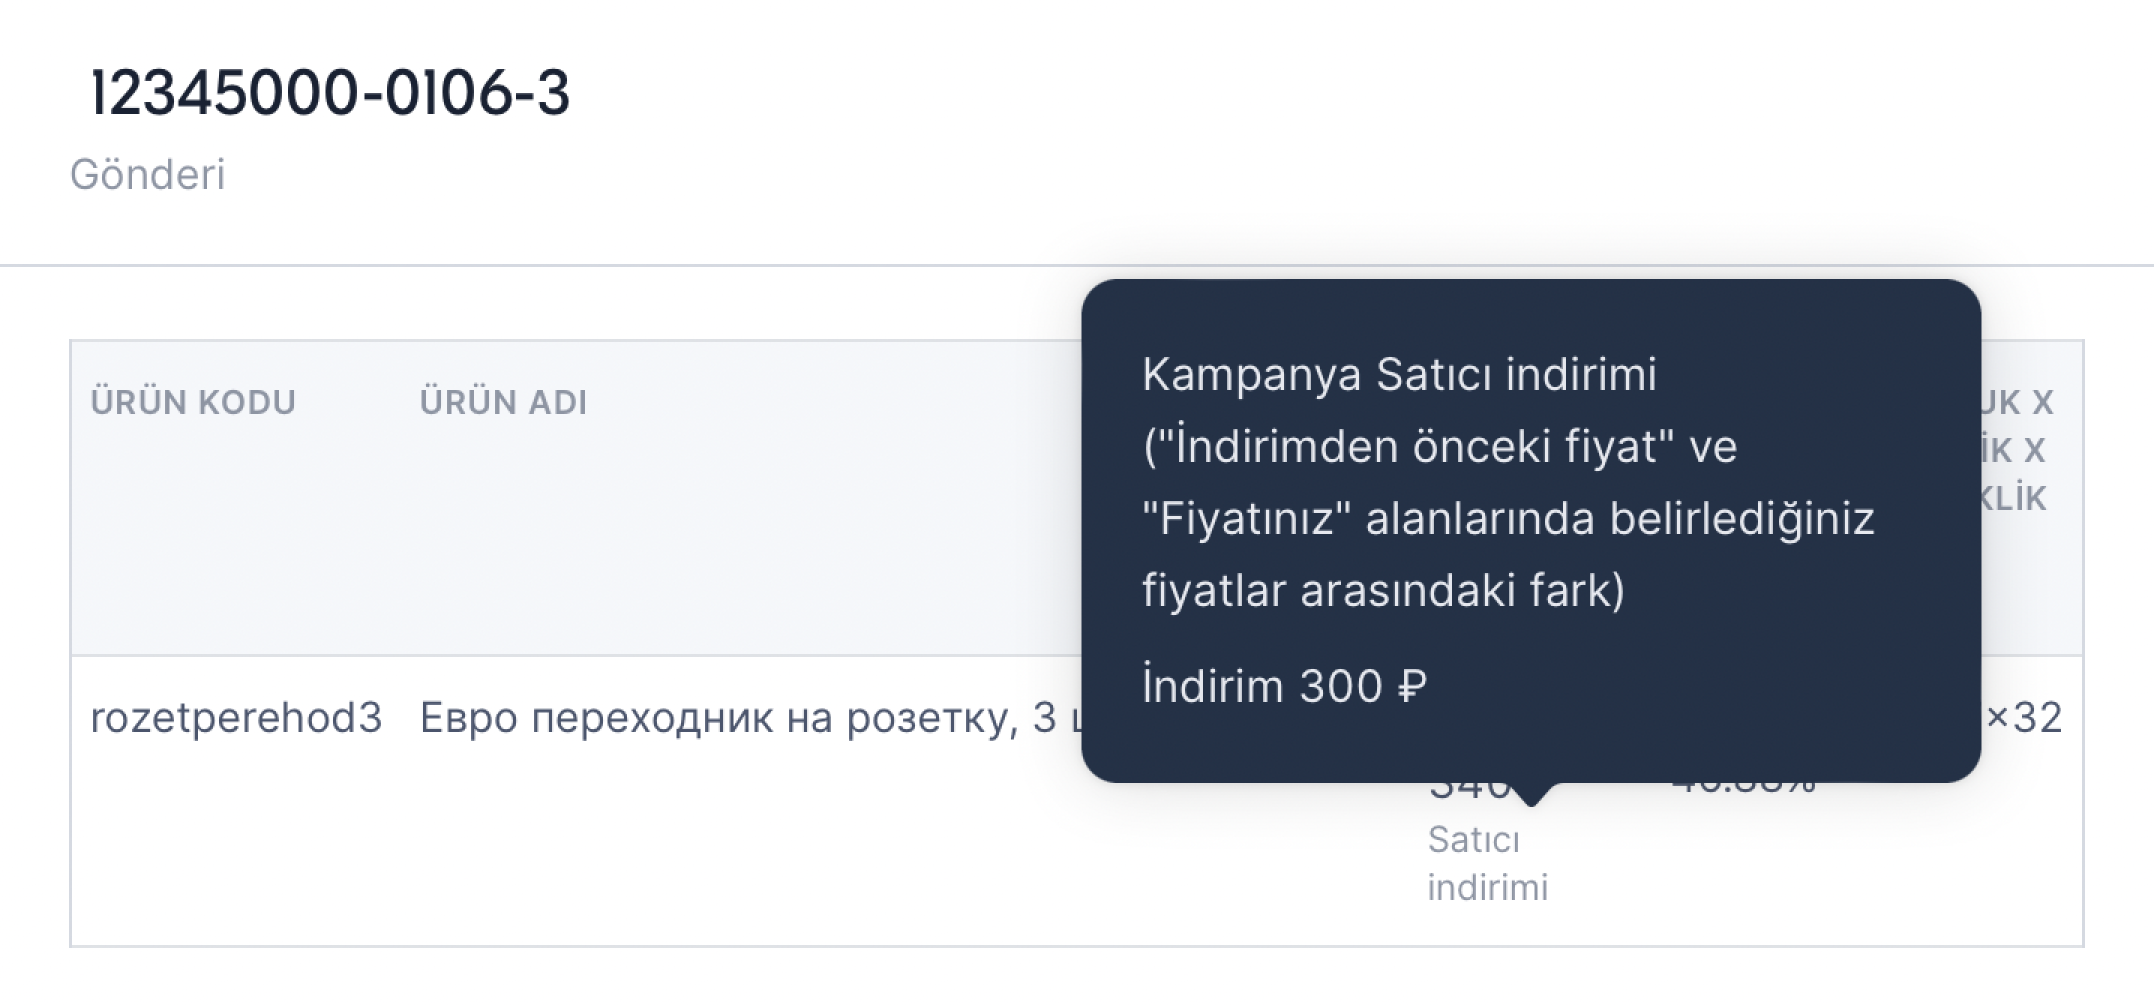Click the "fiyatlar arasındaki fark)" tooltip line
Screen dimensions: 2154x1005
(1383, 590)
